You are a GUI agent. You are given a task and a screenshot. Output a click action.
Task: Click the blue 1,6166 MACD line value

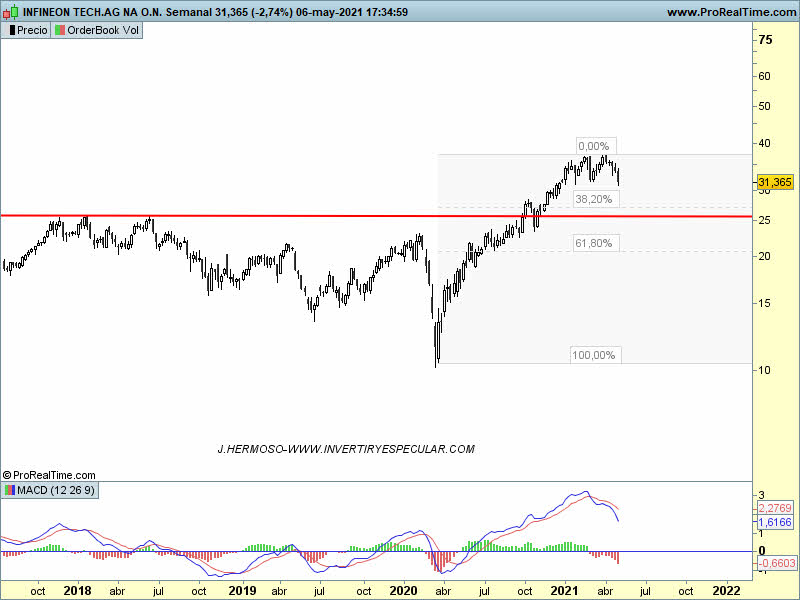pos(776,522)
